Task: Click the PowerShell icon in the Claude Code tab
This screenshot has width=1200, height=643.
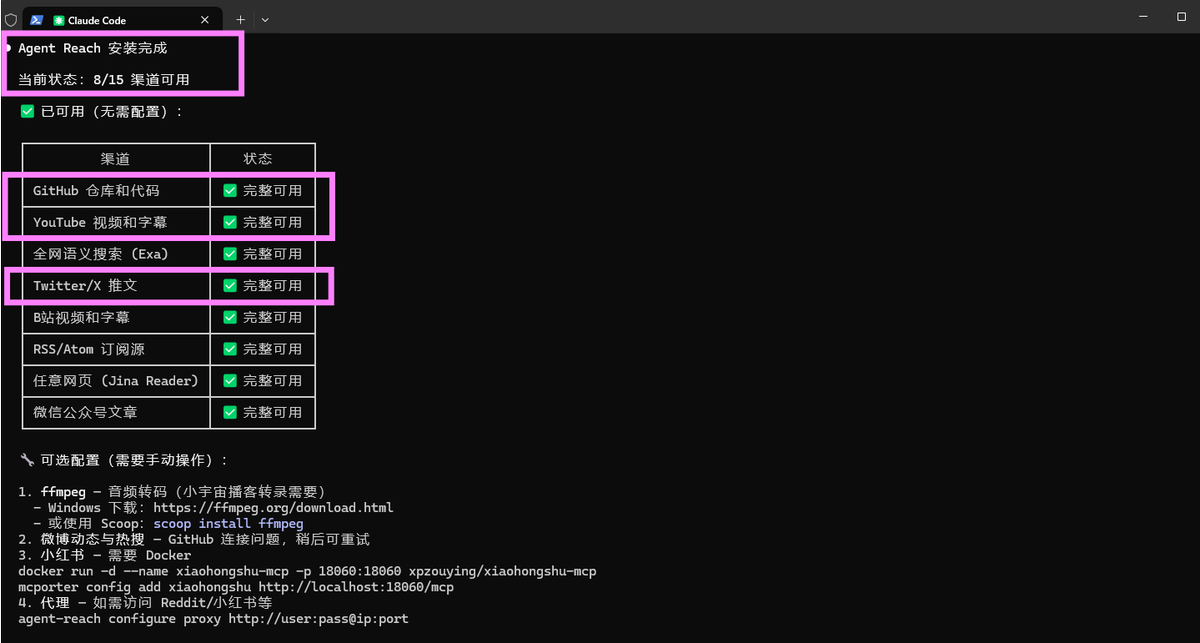Action: click(x=37, y=19)
